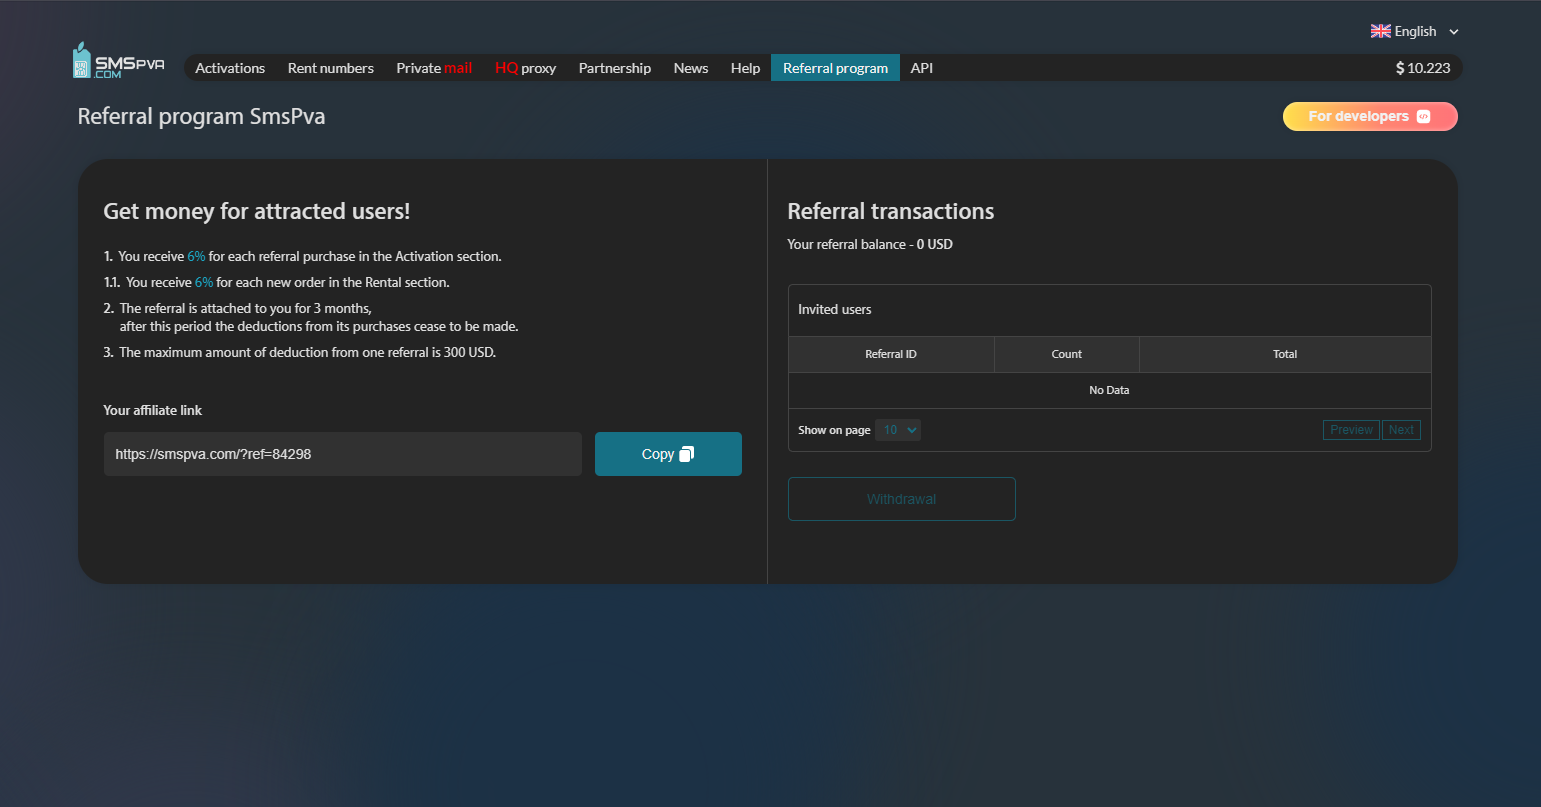The width and height of the screenshot is (1541, 807).
Task: Select the Referral program tab
Action: [835, 68]
